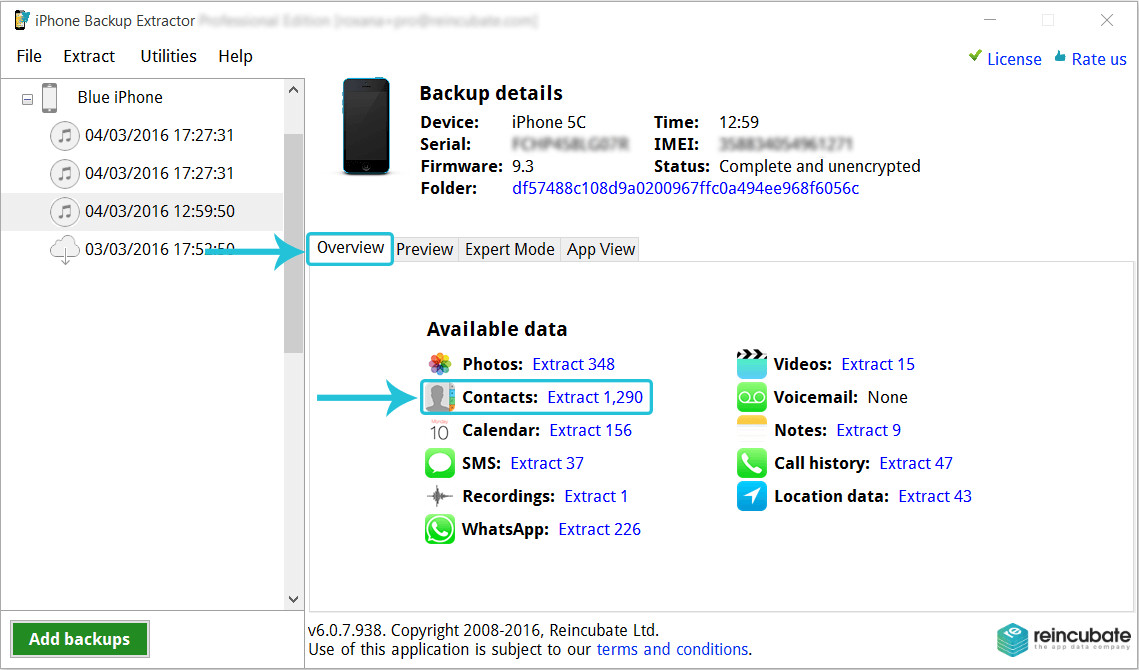Click Extract 226 WhatsApp link
Screen dimensions: 1139x670
click(599, 529)
